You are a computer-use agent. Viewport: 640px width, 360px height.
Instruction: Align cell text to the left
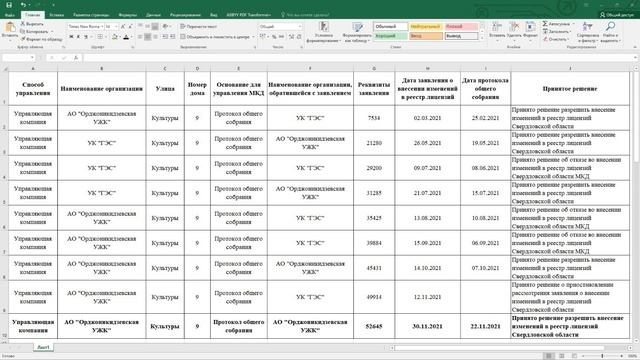click(x=140, y=37)
